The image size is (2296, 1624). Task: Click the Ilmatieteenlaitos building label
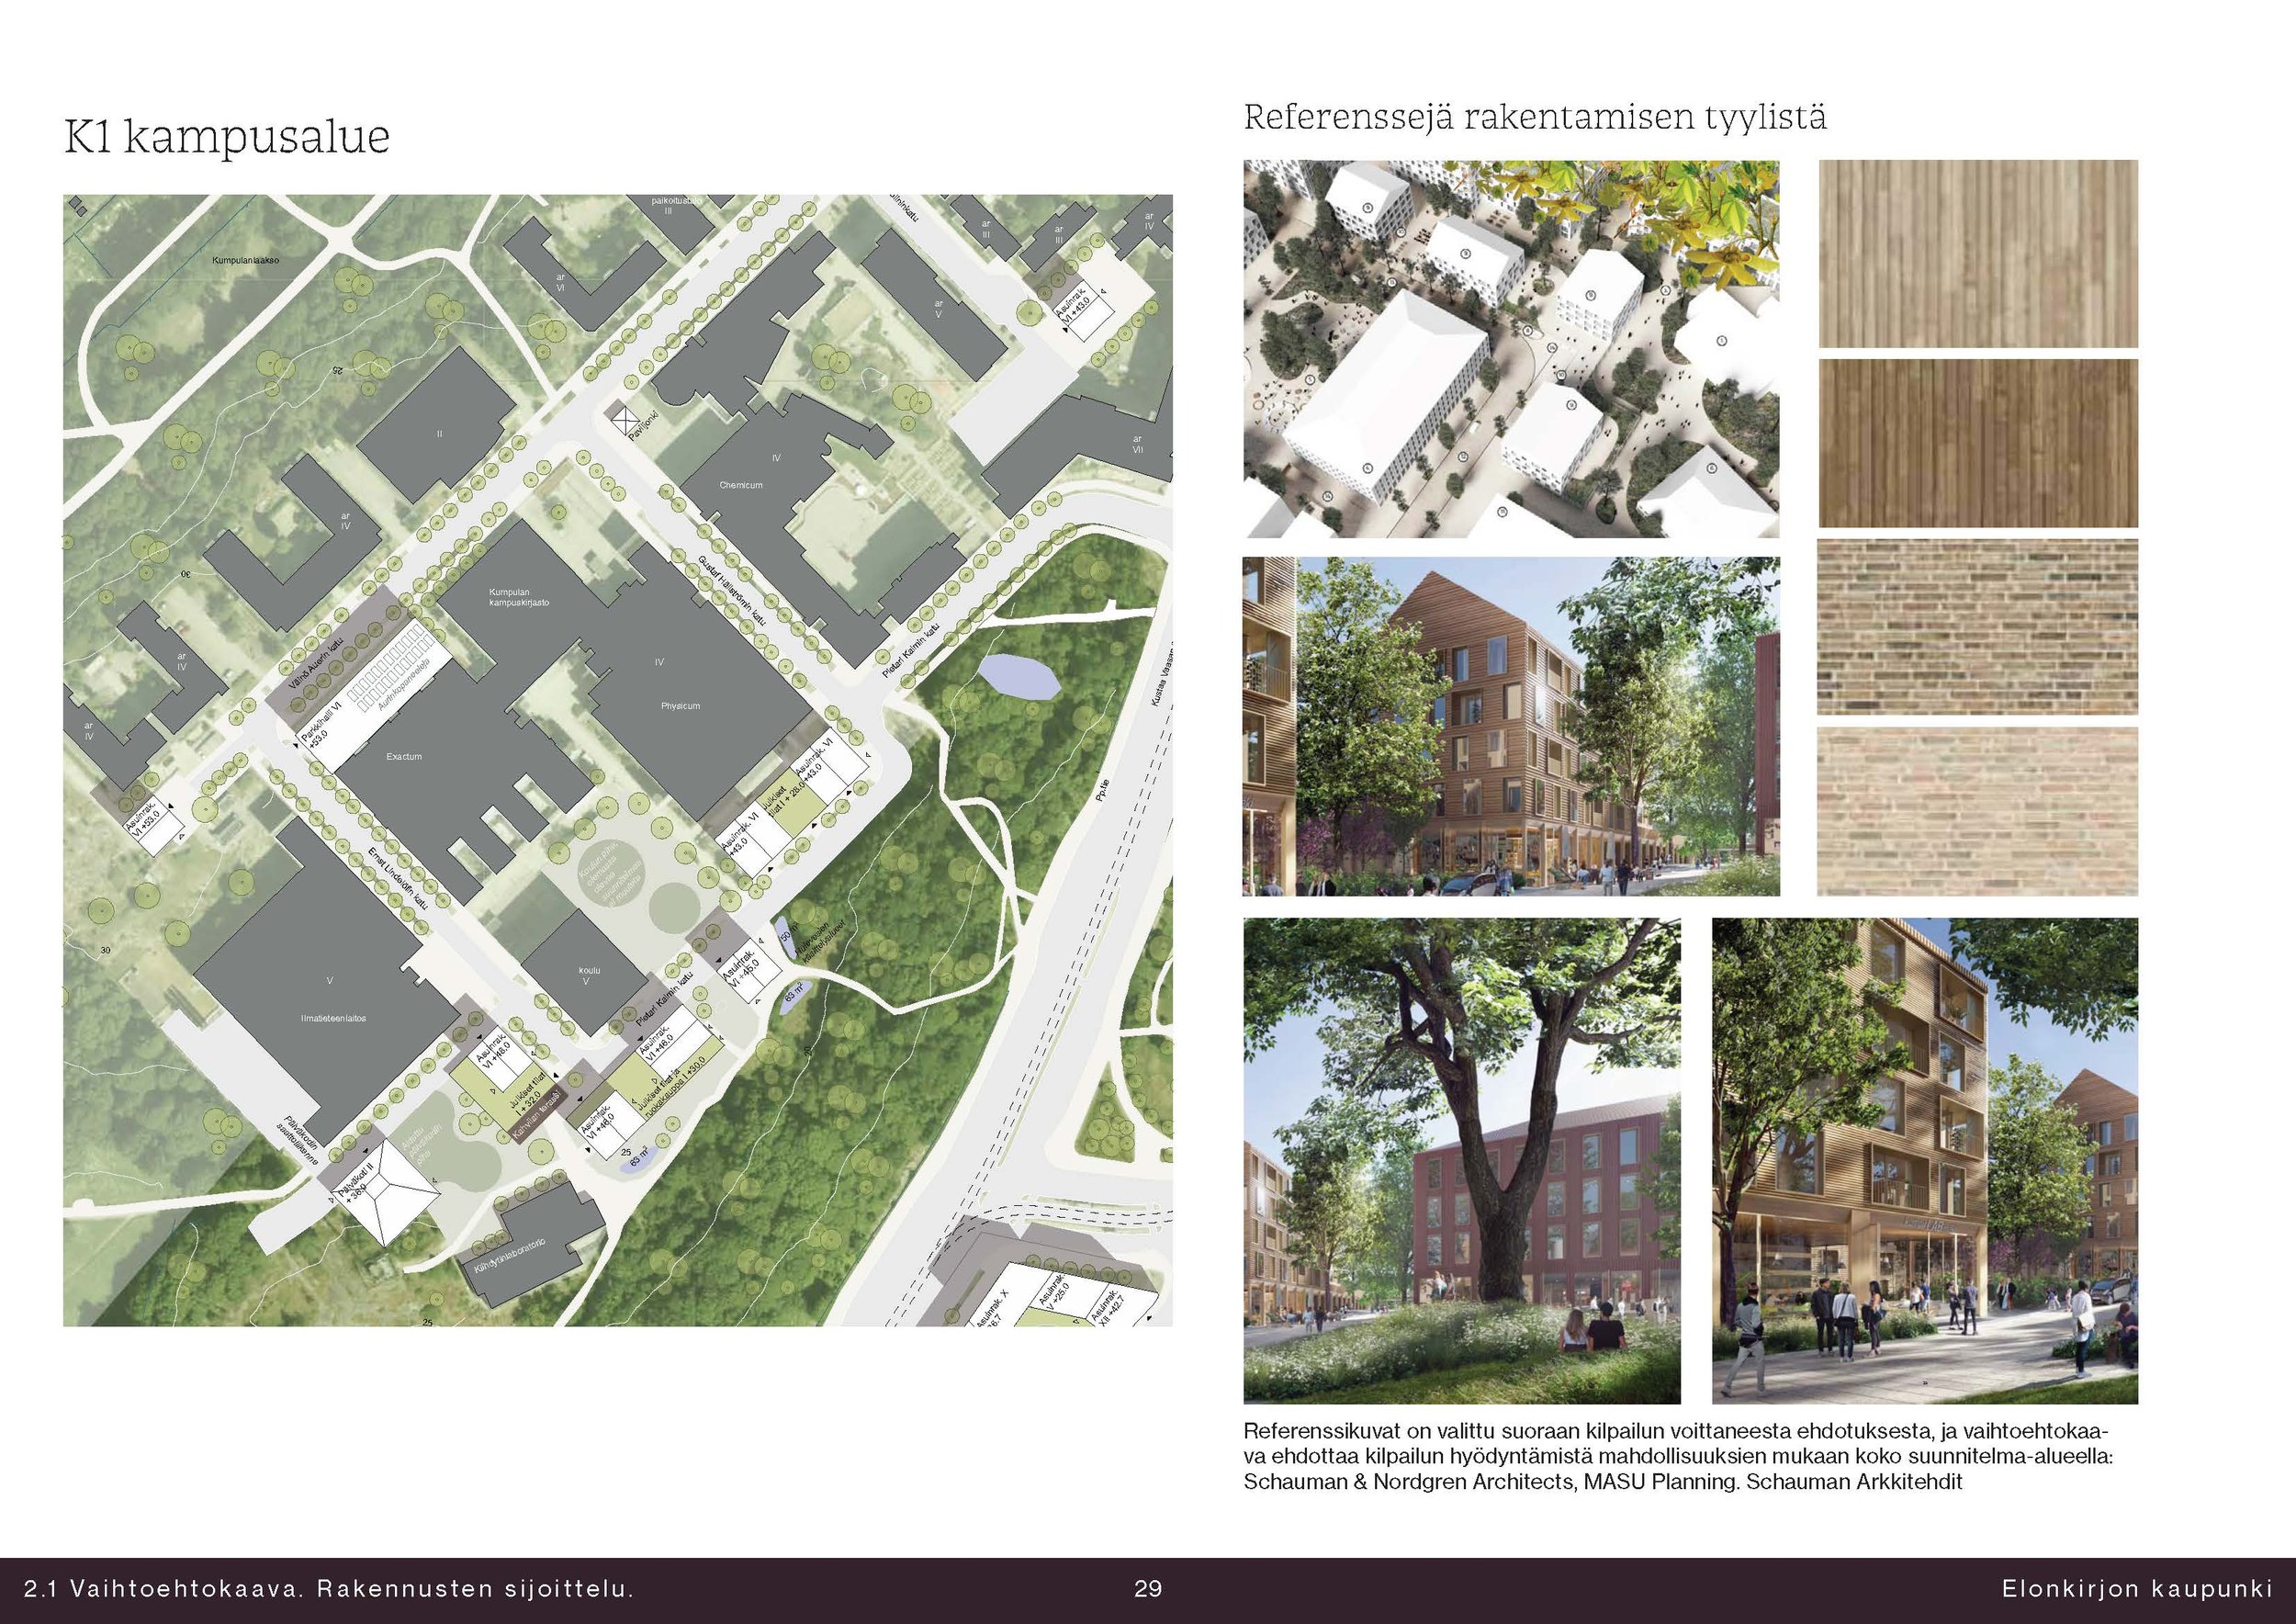pos(333,1018)
